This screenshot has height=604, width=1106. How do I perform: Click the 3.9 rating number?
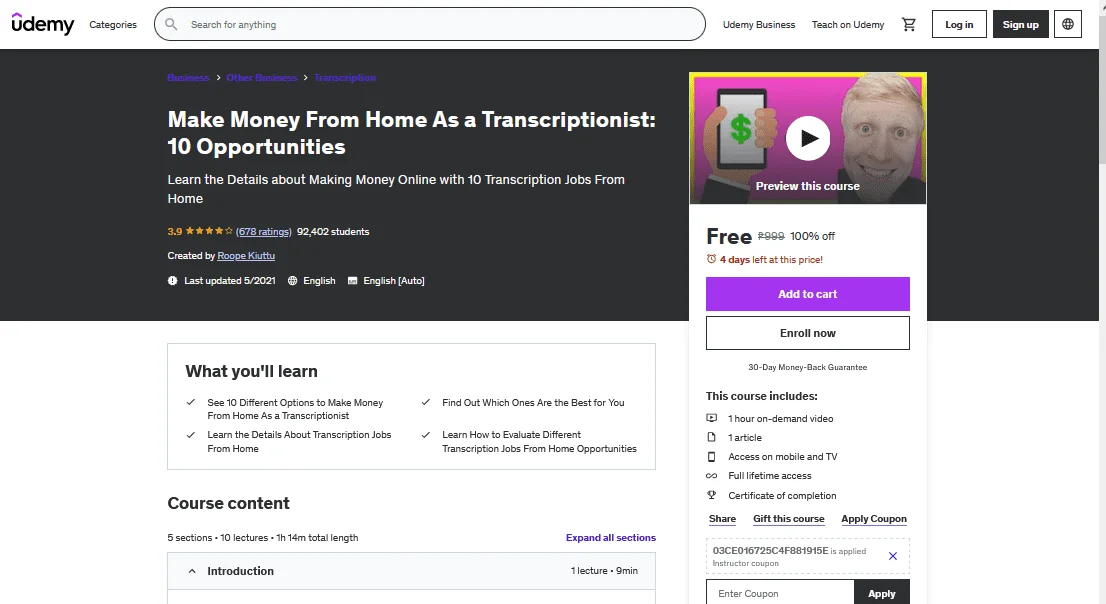(175, 231)
